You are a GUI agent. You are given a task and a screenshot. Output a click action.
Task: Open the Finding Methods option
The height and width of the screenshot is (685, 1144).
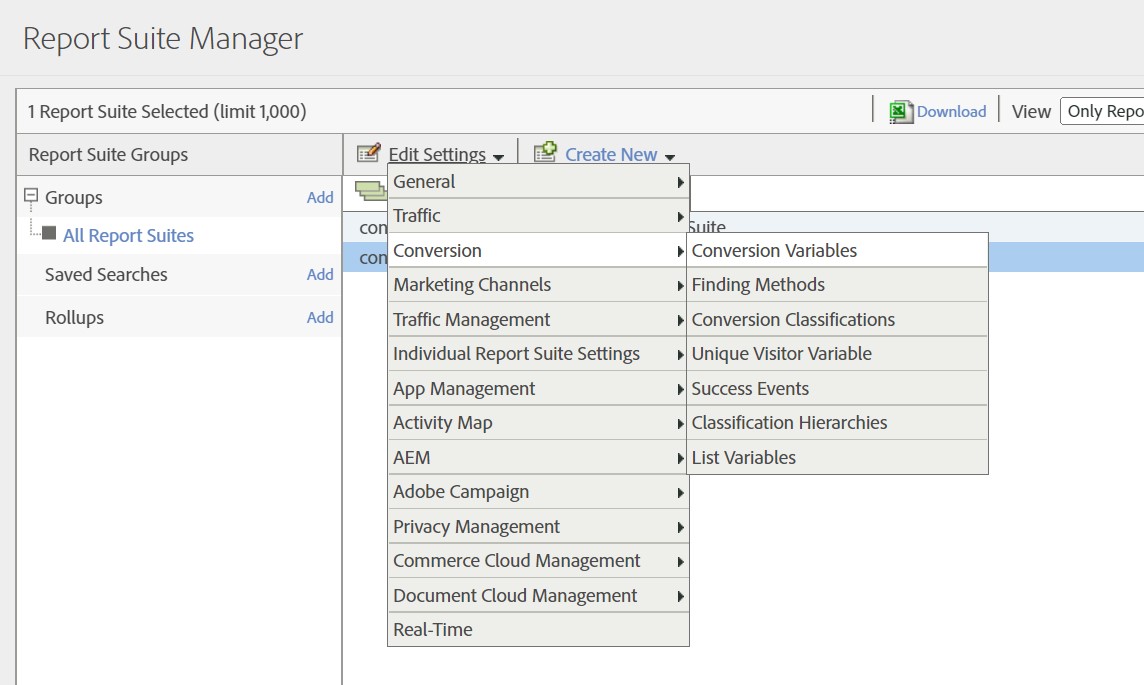pyautogui.click(x=758, y=285)
